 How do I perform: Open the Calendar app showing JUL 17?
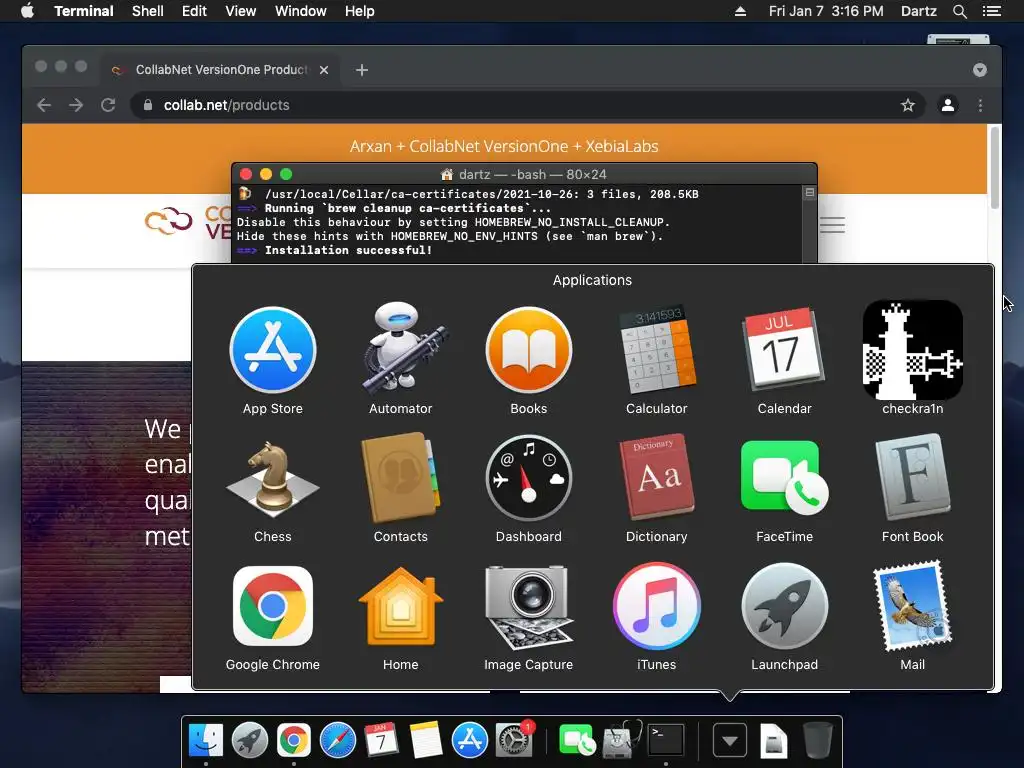click(784, 350)
